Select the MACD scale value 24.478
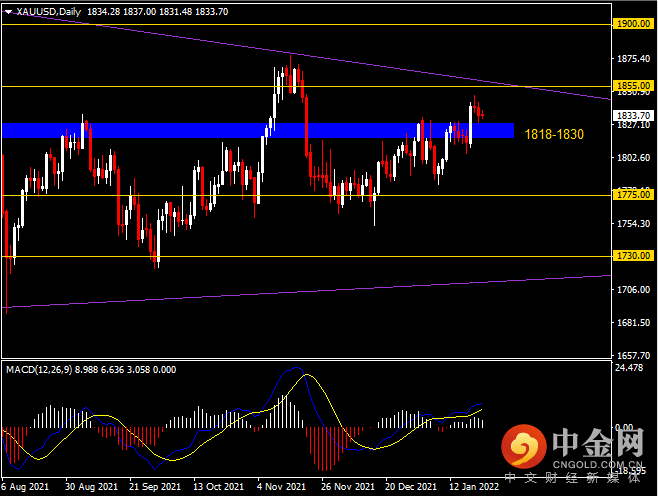This screenshot has height=496, width=658. point(629,368)
